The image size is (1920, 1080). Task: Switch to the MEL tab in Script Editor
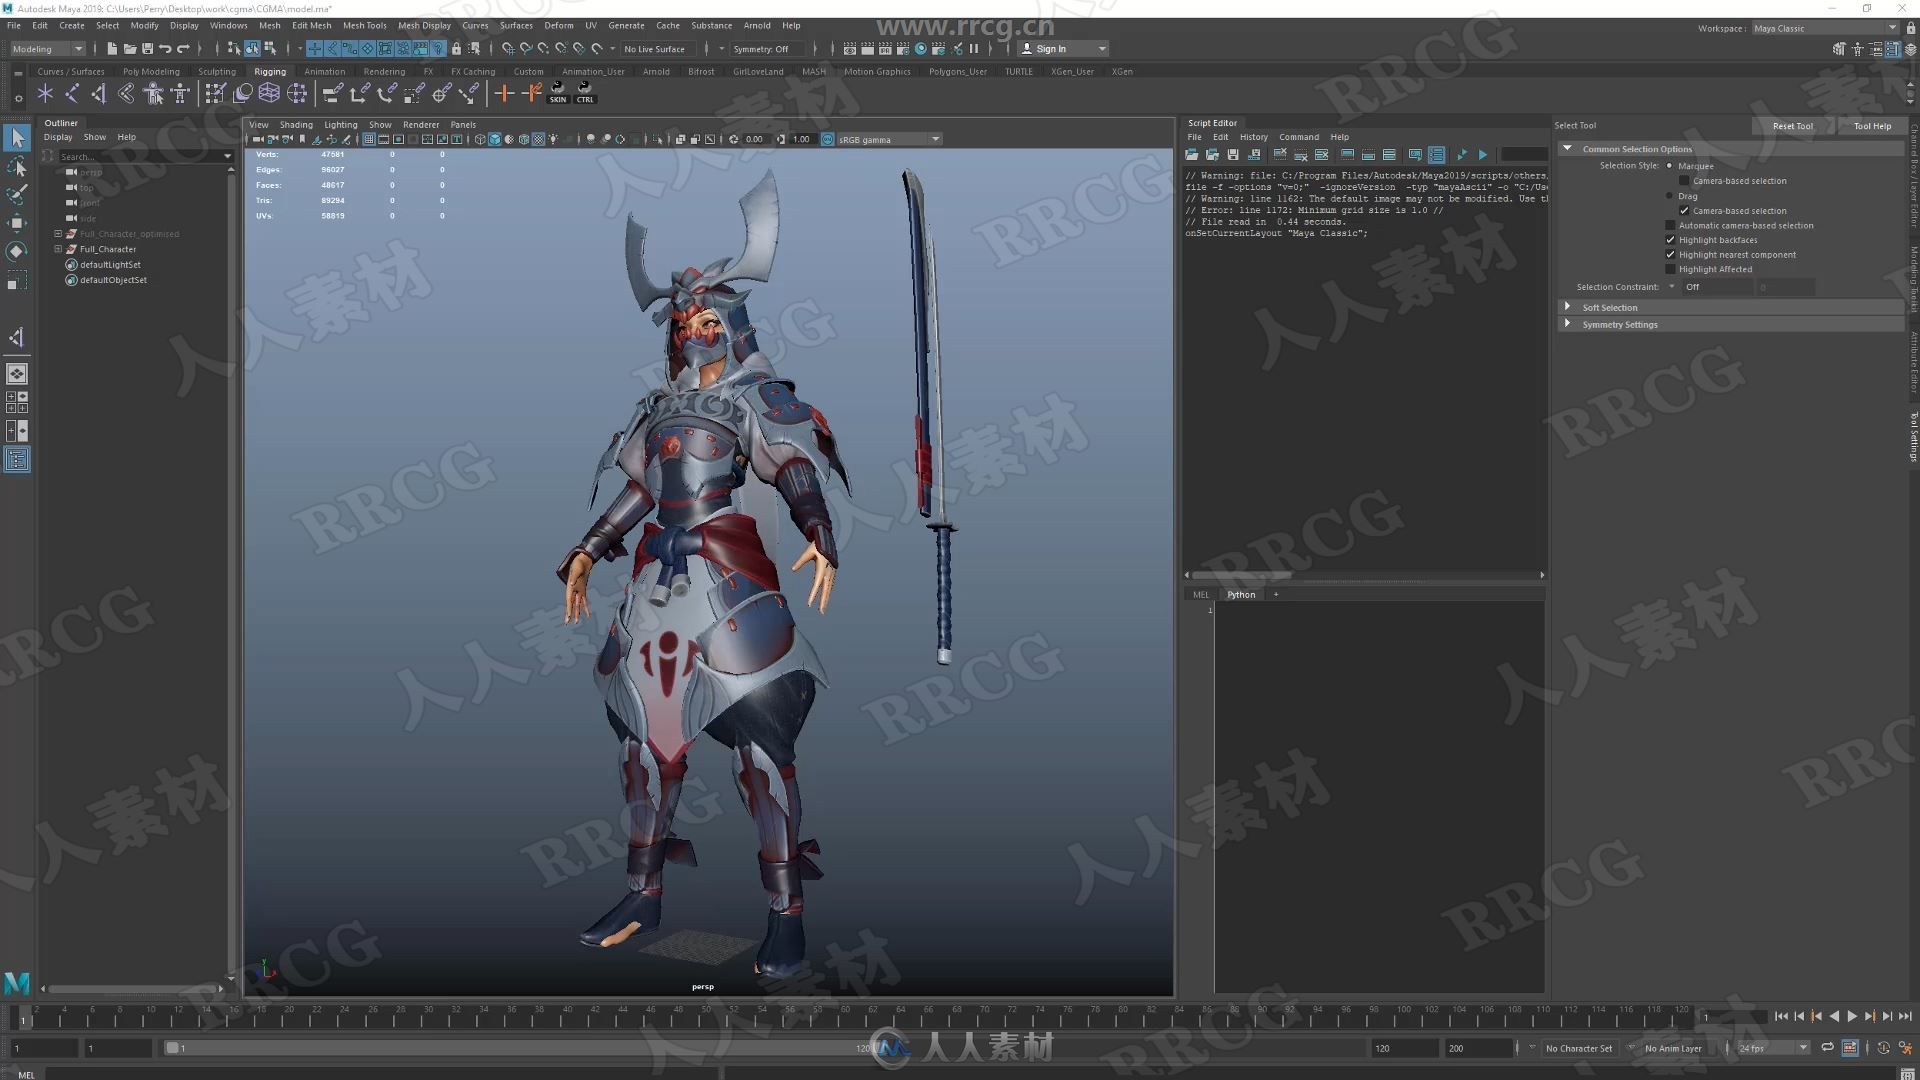coord(1201,594)
